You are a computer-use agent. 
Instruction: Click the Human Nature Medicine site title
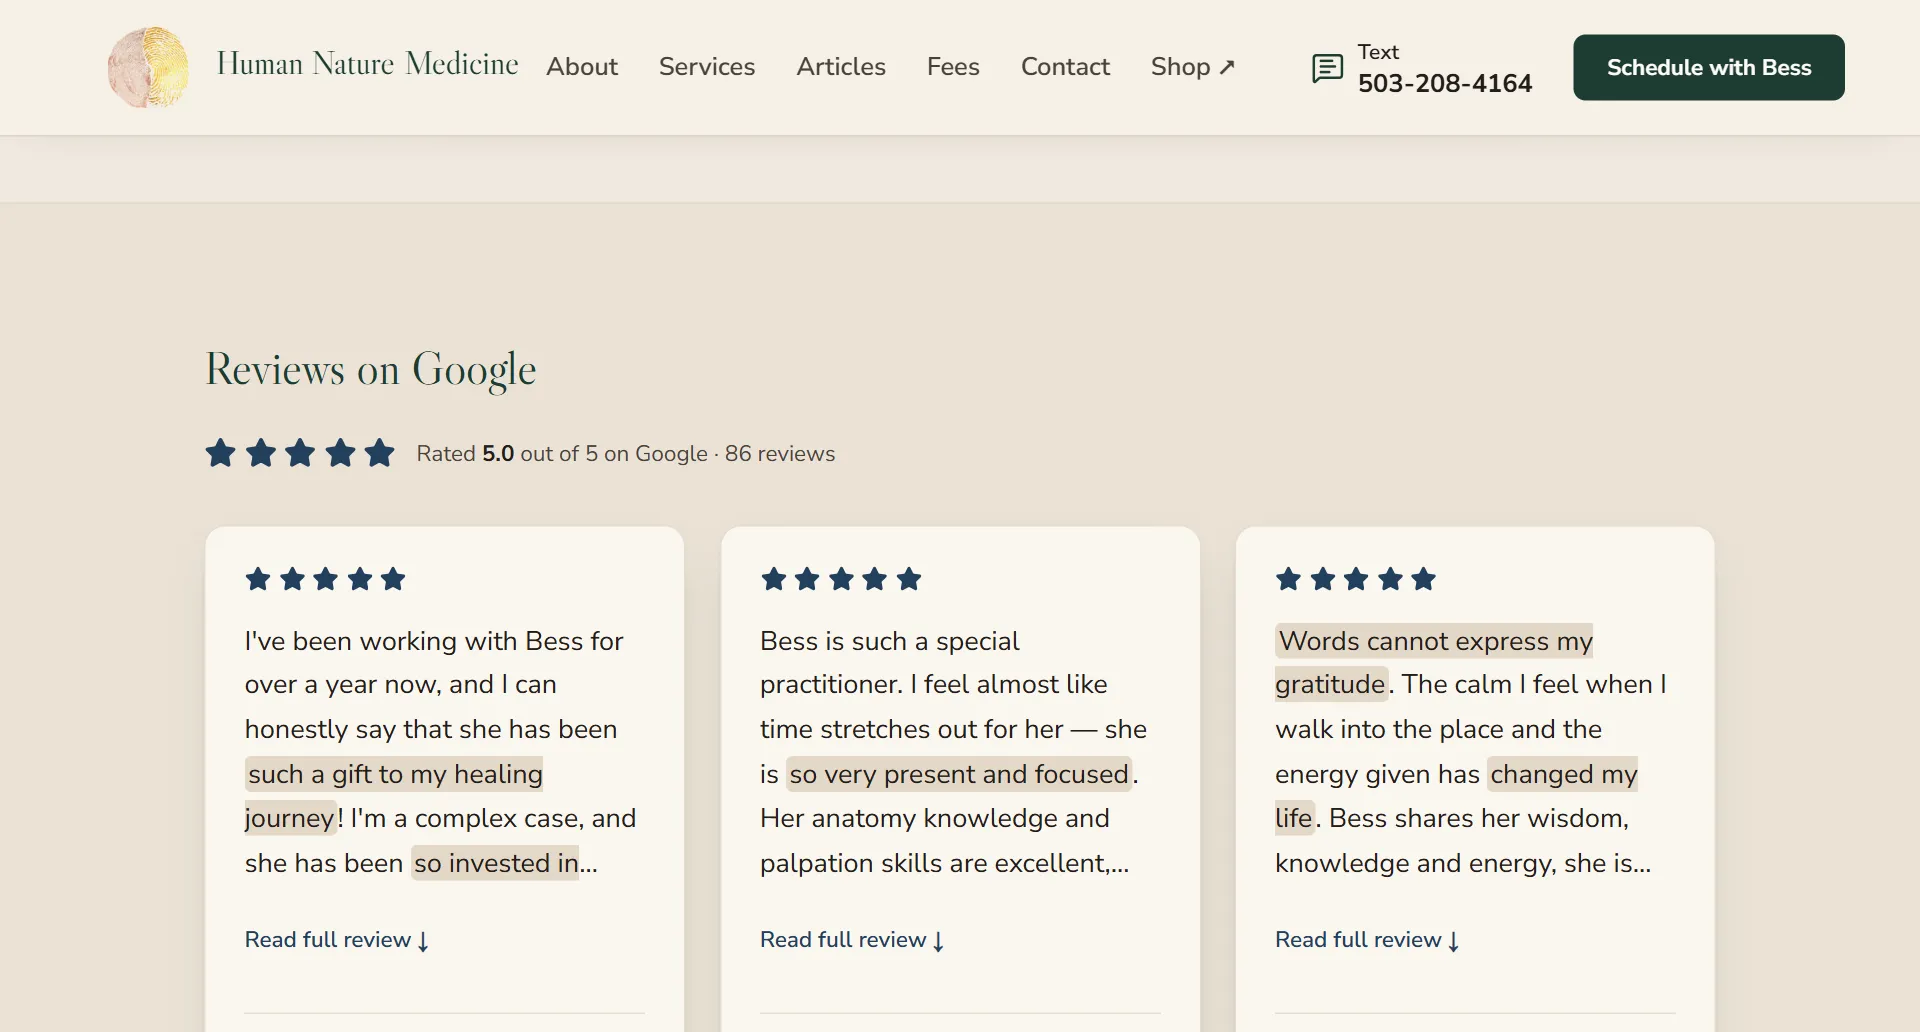pos(367,64)
